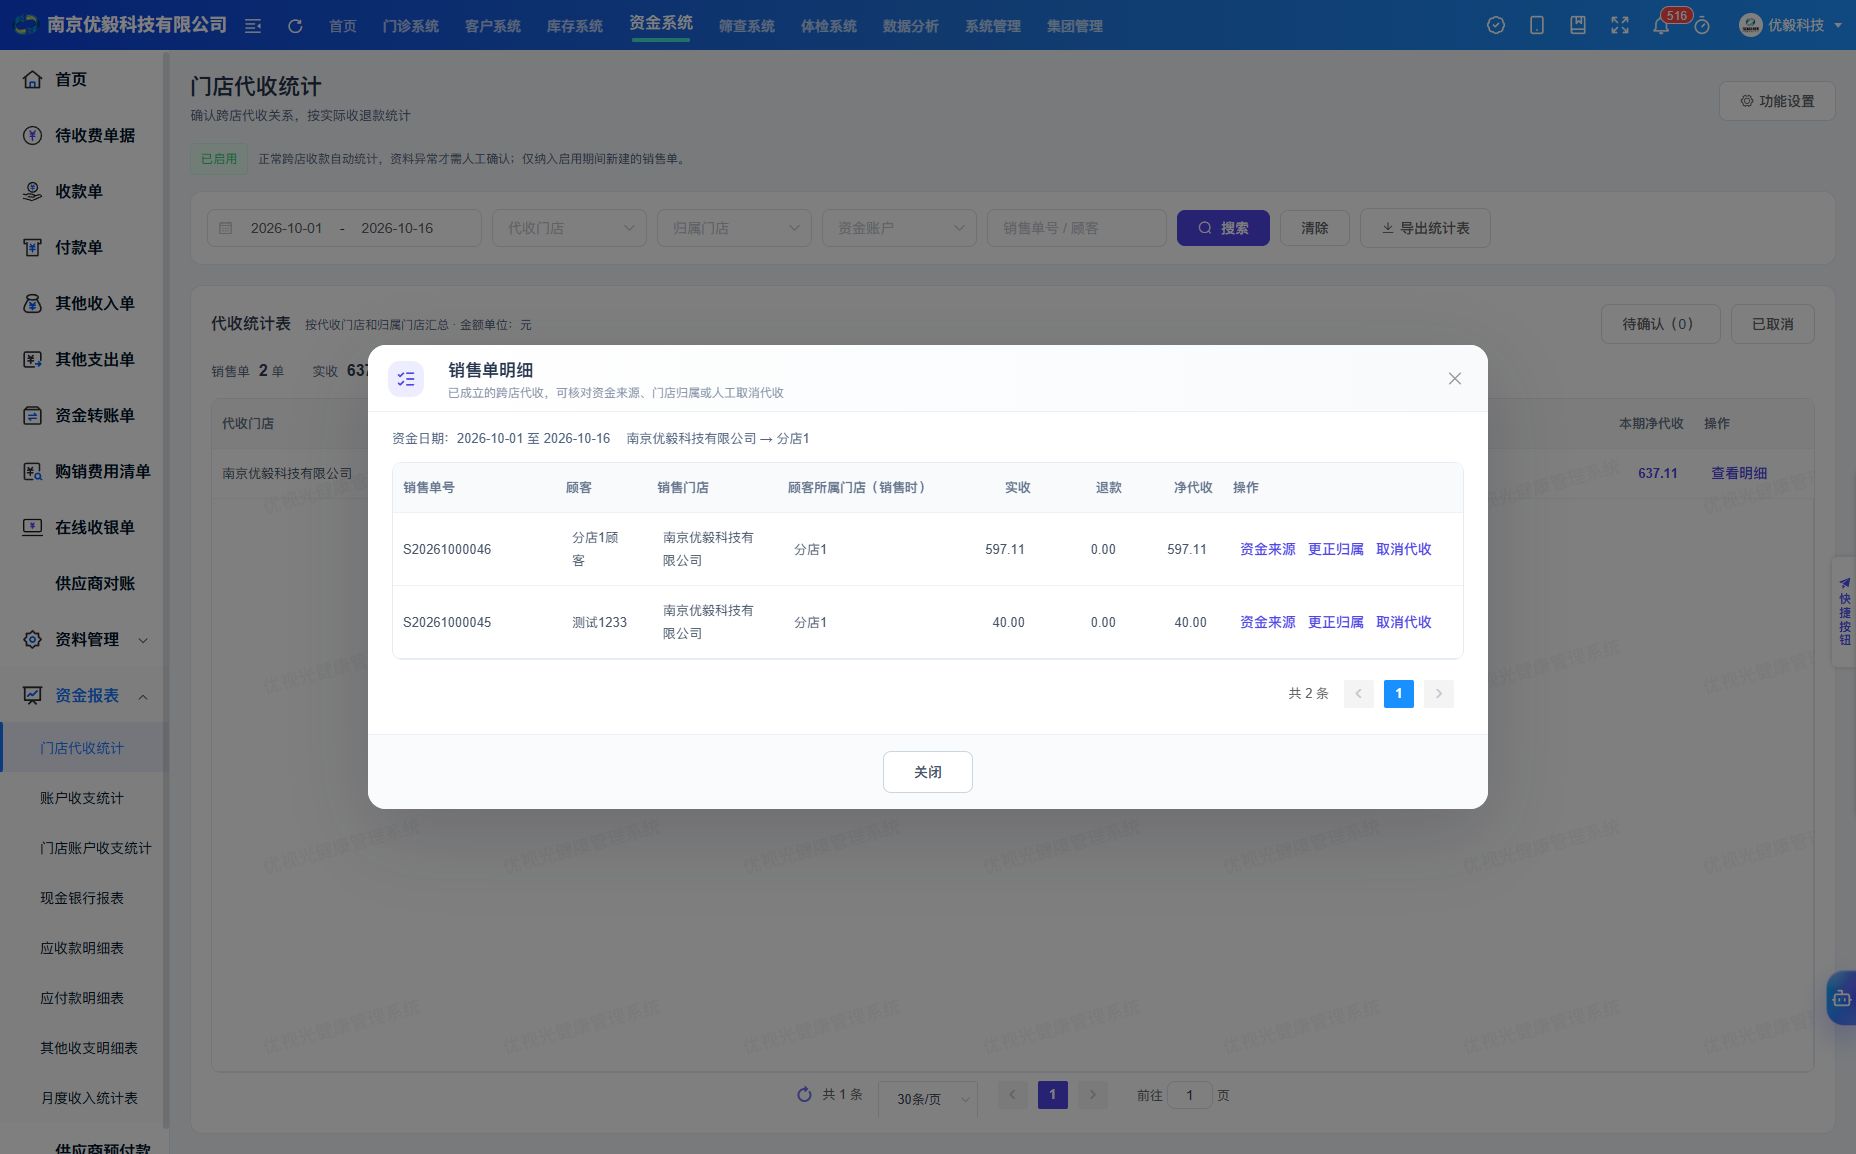
Task: Collapse the sidebar with the top menu-fold icon
Action: [x=253, y=26]
